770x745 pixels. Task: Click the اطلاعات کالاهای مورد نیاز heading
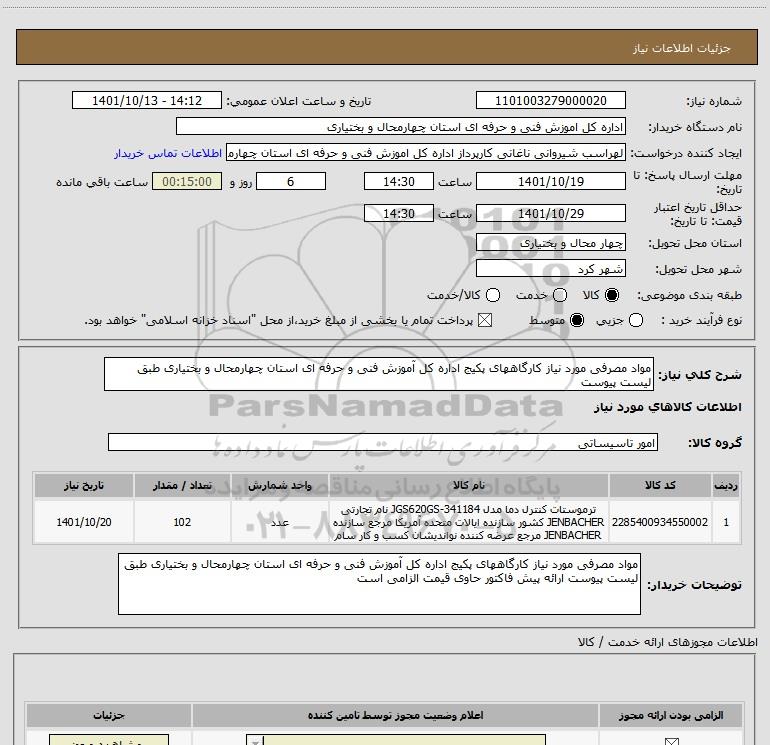(668, 407)
